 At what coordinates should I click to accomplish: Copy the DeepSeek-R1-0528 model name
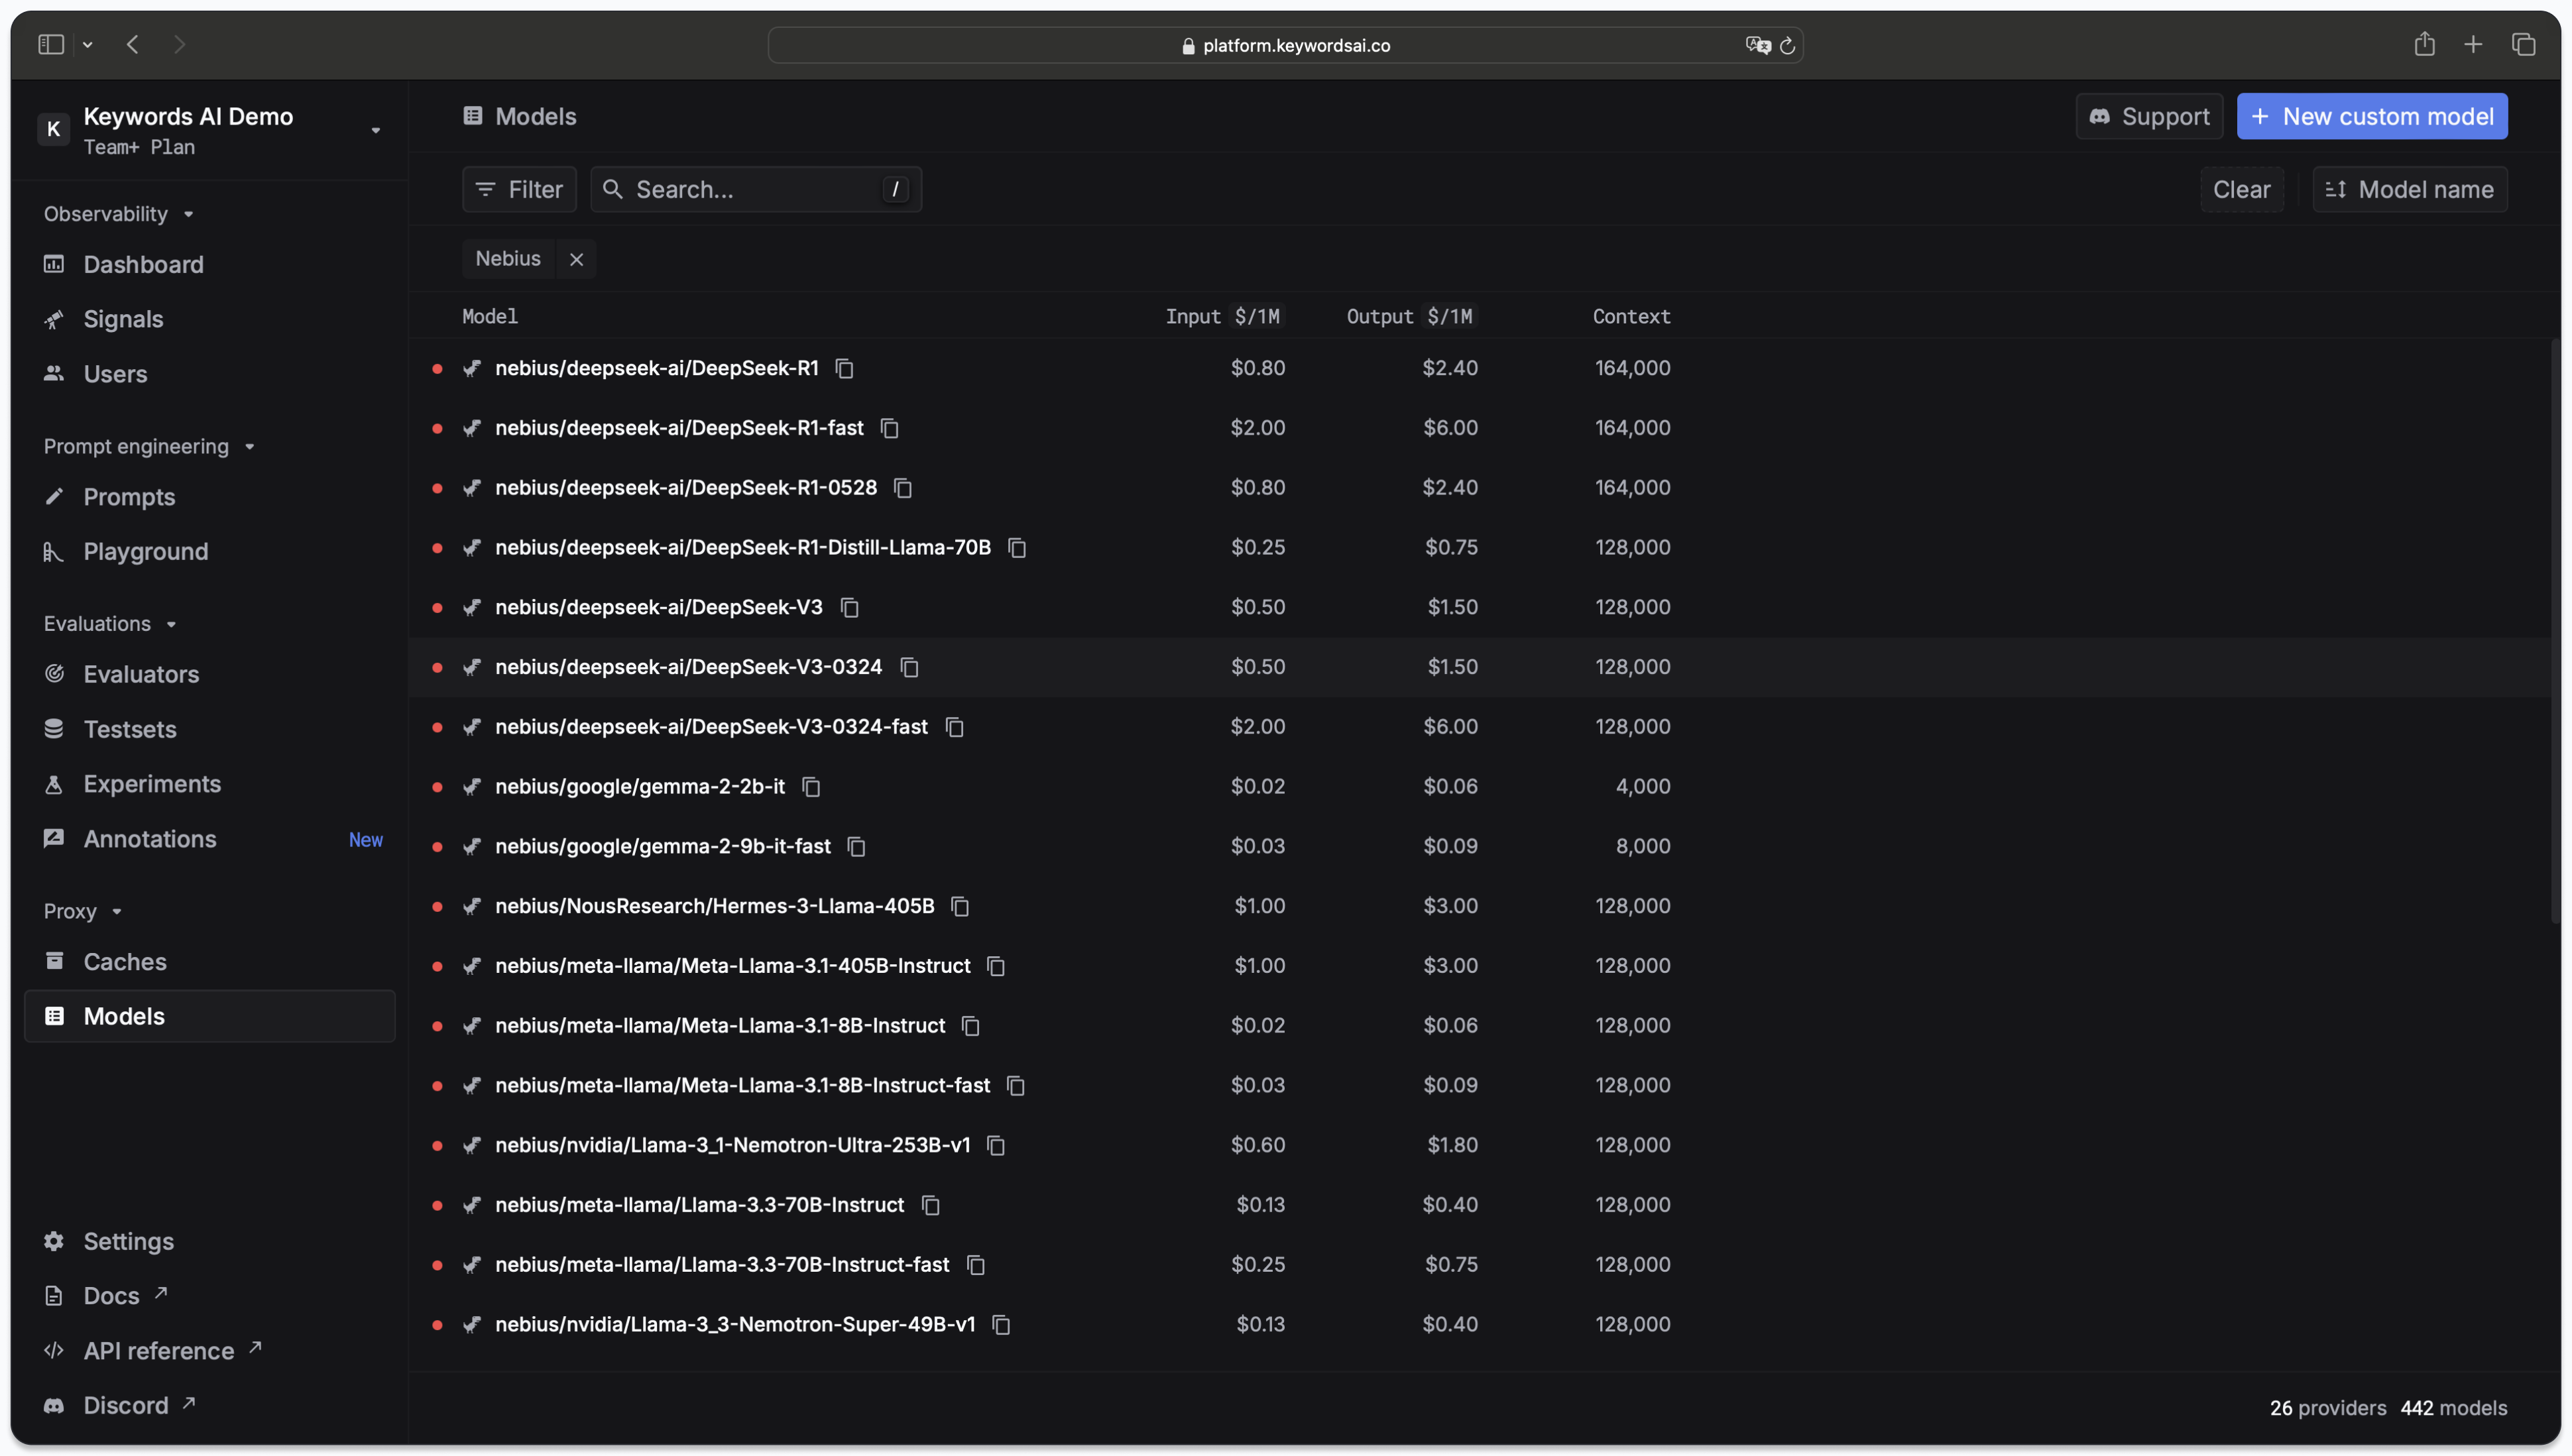[903, 488]
